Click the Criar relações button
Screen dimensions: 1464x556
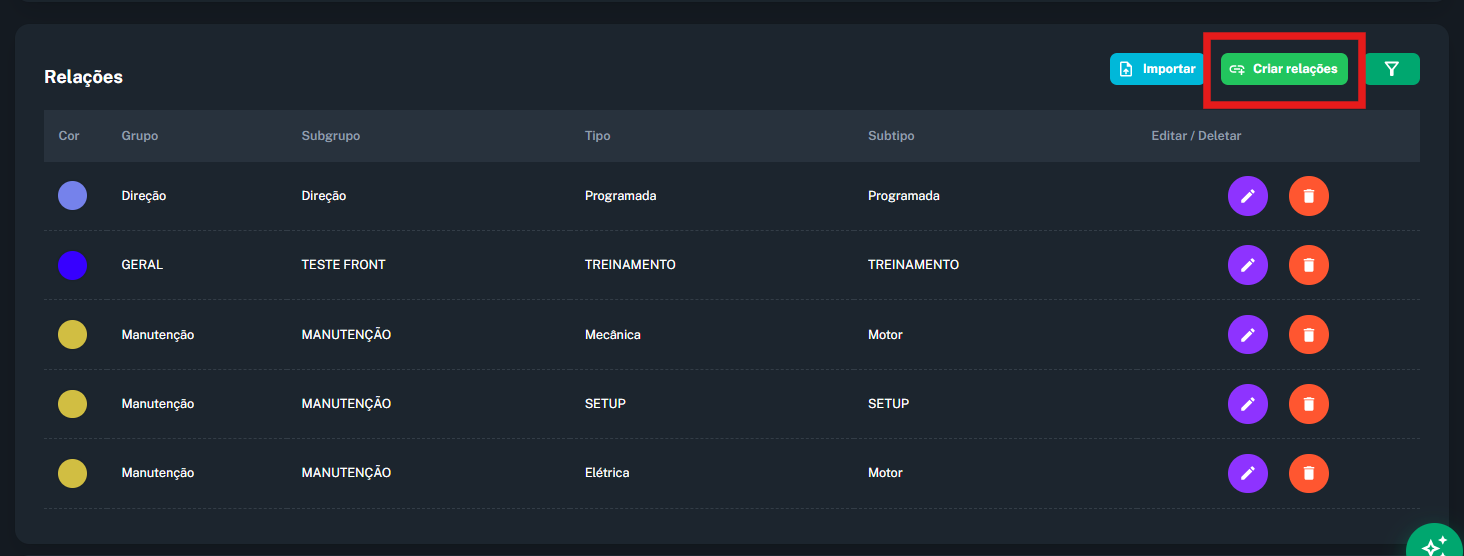(1284, 69)
